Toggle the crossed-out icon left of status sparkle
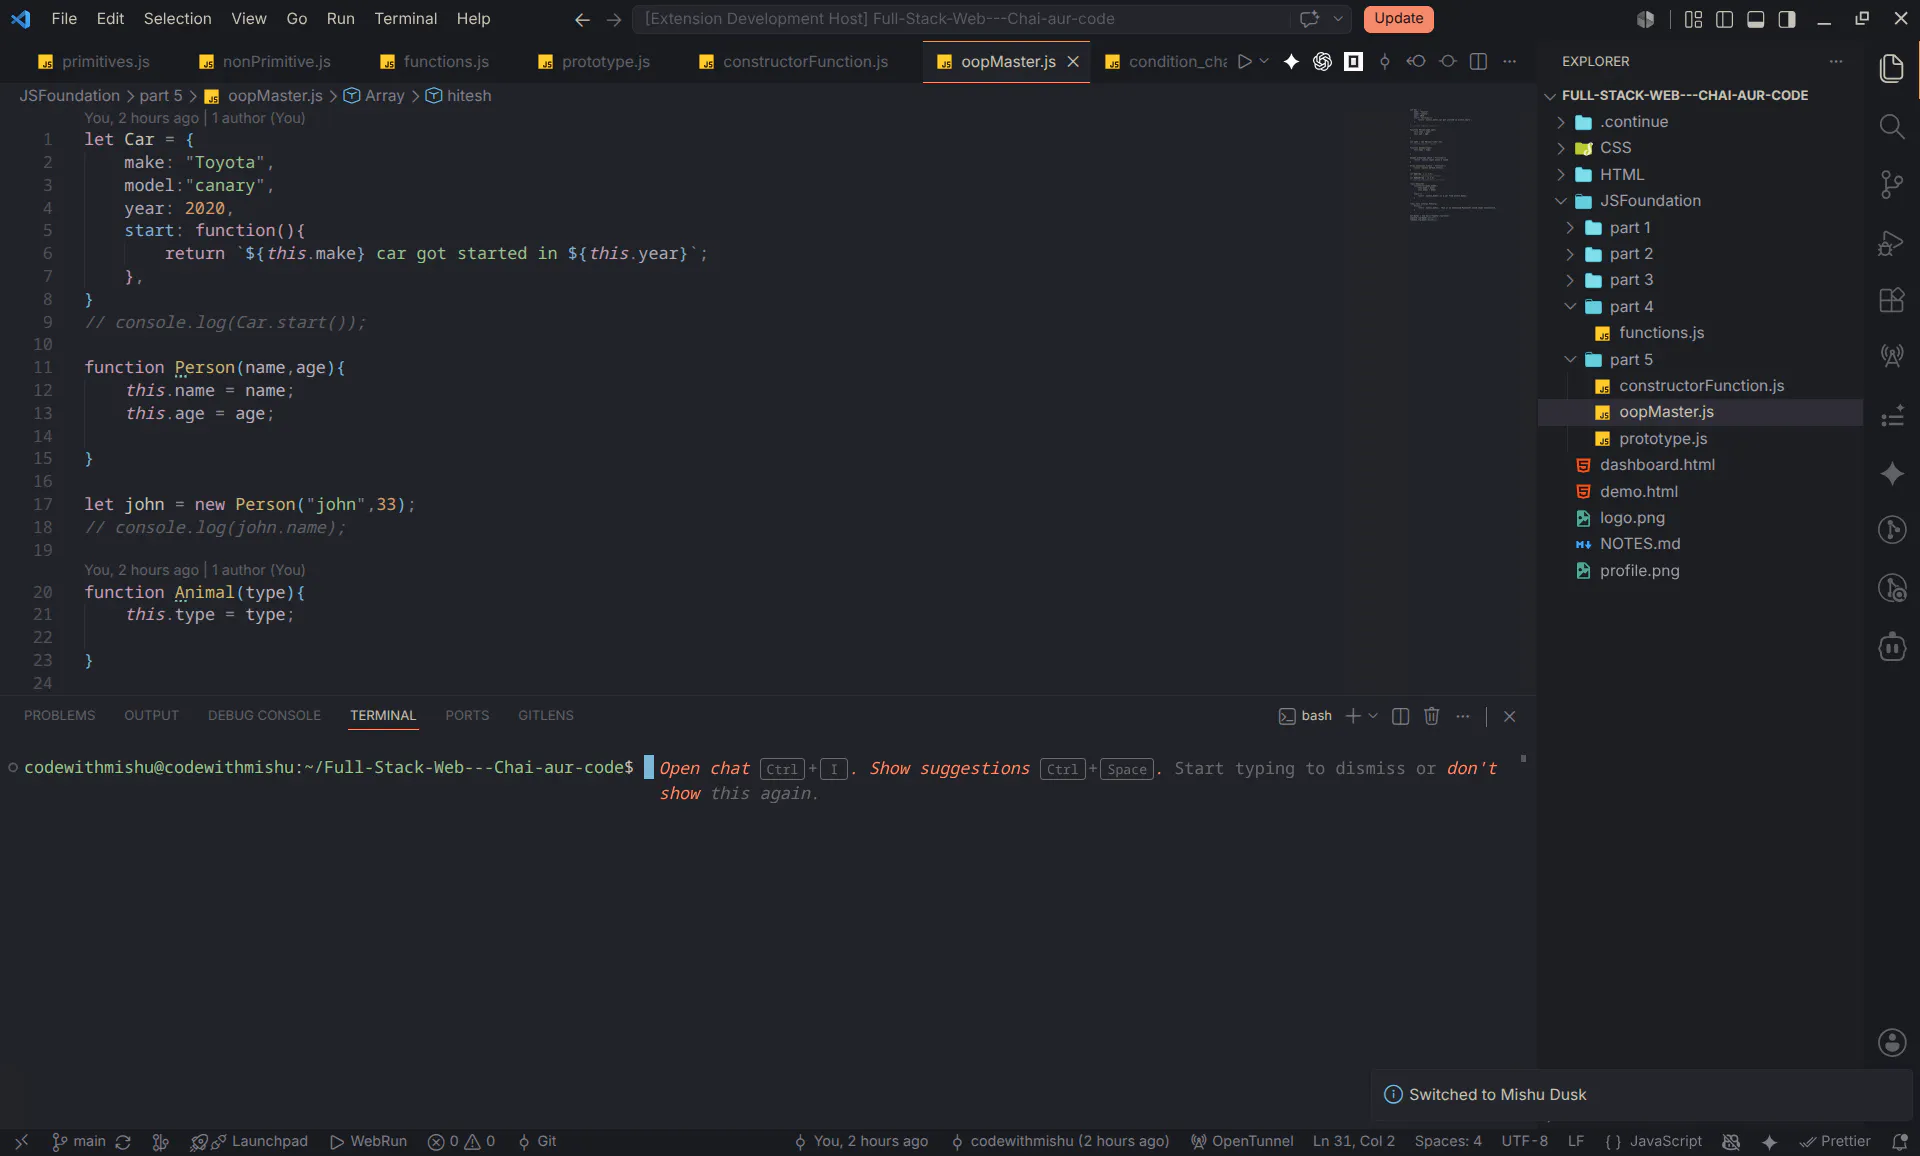The height and width of the screenshot is (1156, 1920). (x=1731, y=1142)
